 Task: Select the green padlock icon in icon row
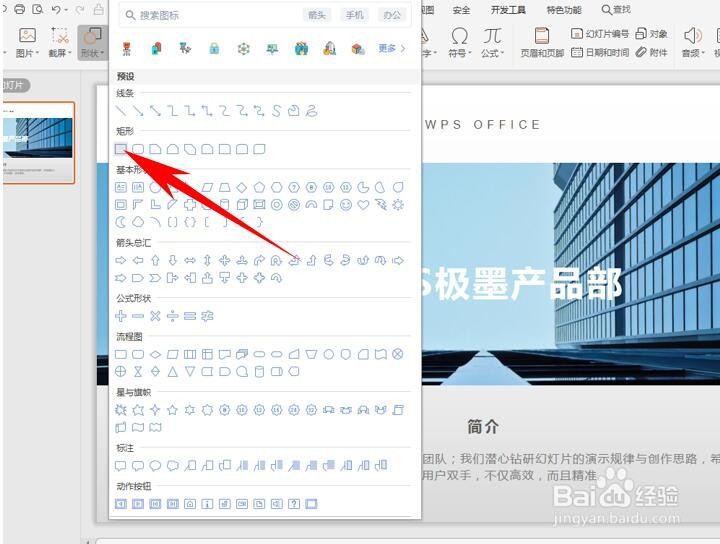click(x=214, y=48)
